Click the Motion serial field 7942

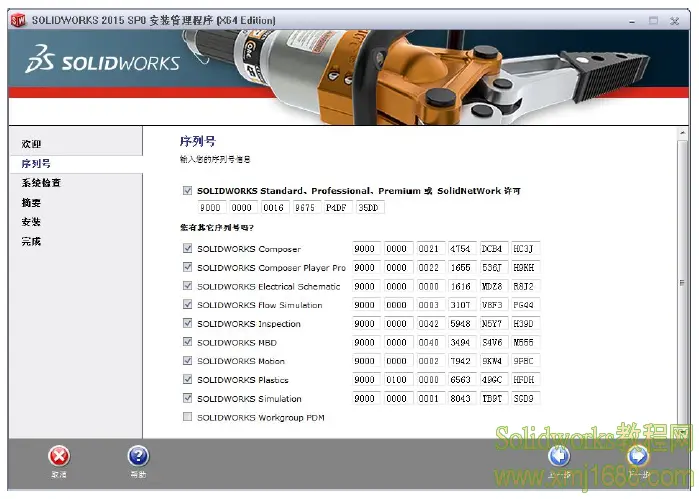click(461, 361)
